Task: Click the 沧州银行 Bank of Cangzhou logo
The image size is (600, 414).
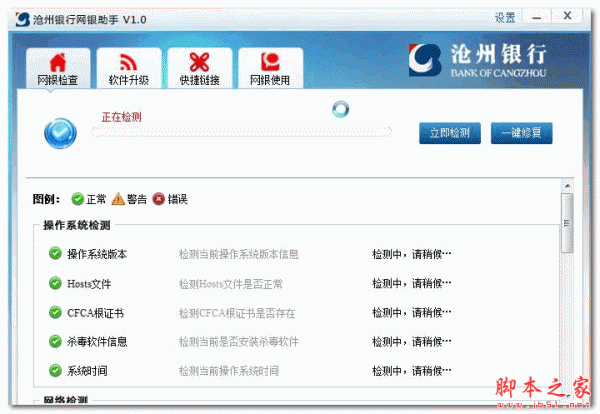Action: click(x=478, y=60)
